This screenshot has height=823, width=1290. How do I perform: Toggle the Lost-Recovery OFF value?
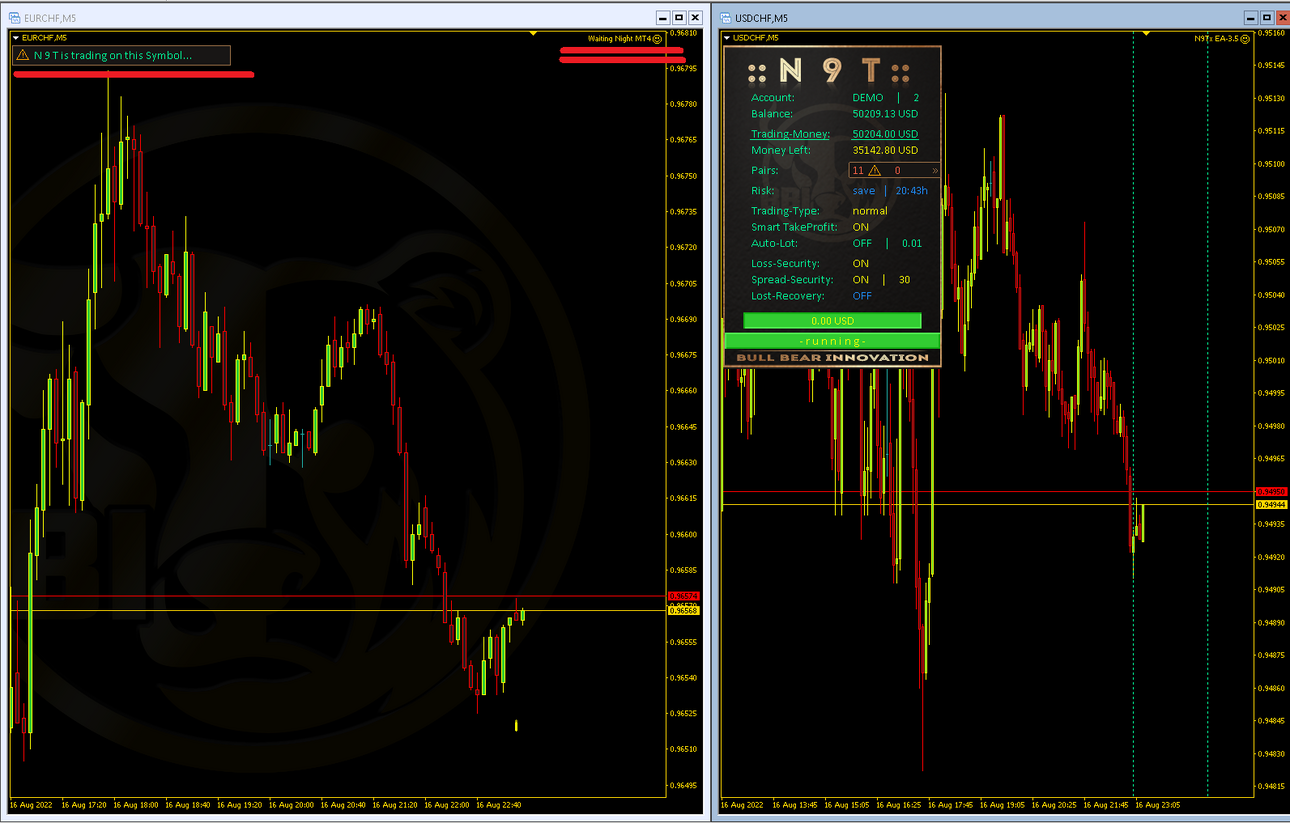point(862,296)
